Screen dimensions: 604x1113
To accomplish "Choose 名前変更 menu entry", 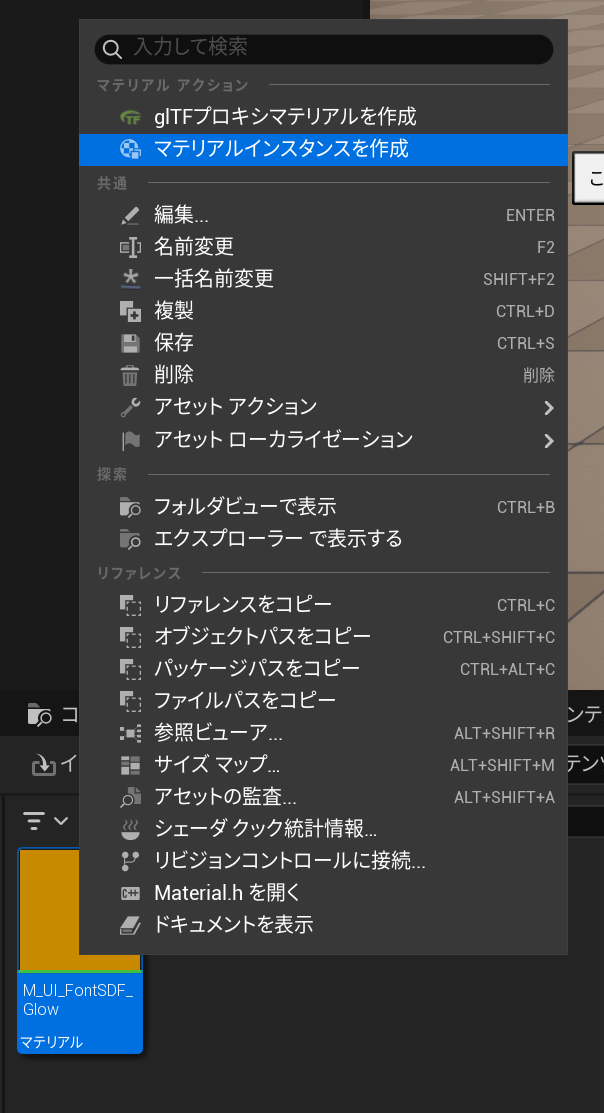I will [x=323, y=247].
